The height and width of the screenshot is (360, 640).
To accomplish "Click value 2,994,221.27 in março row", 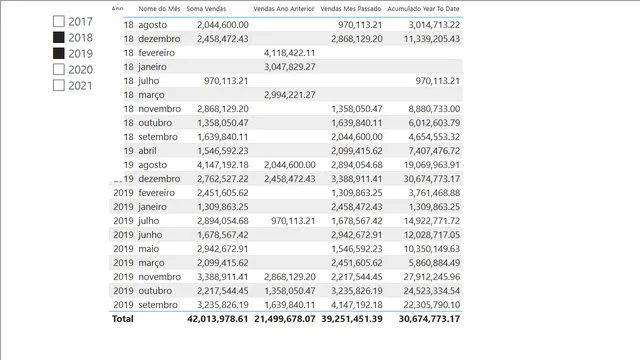I will 289,95.
